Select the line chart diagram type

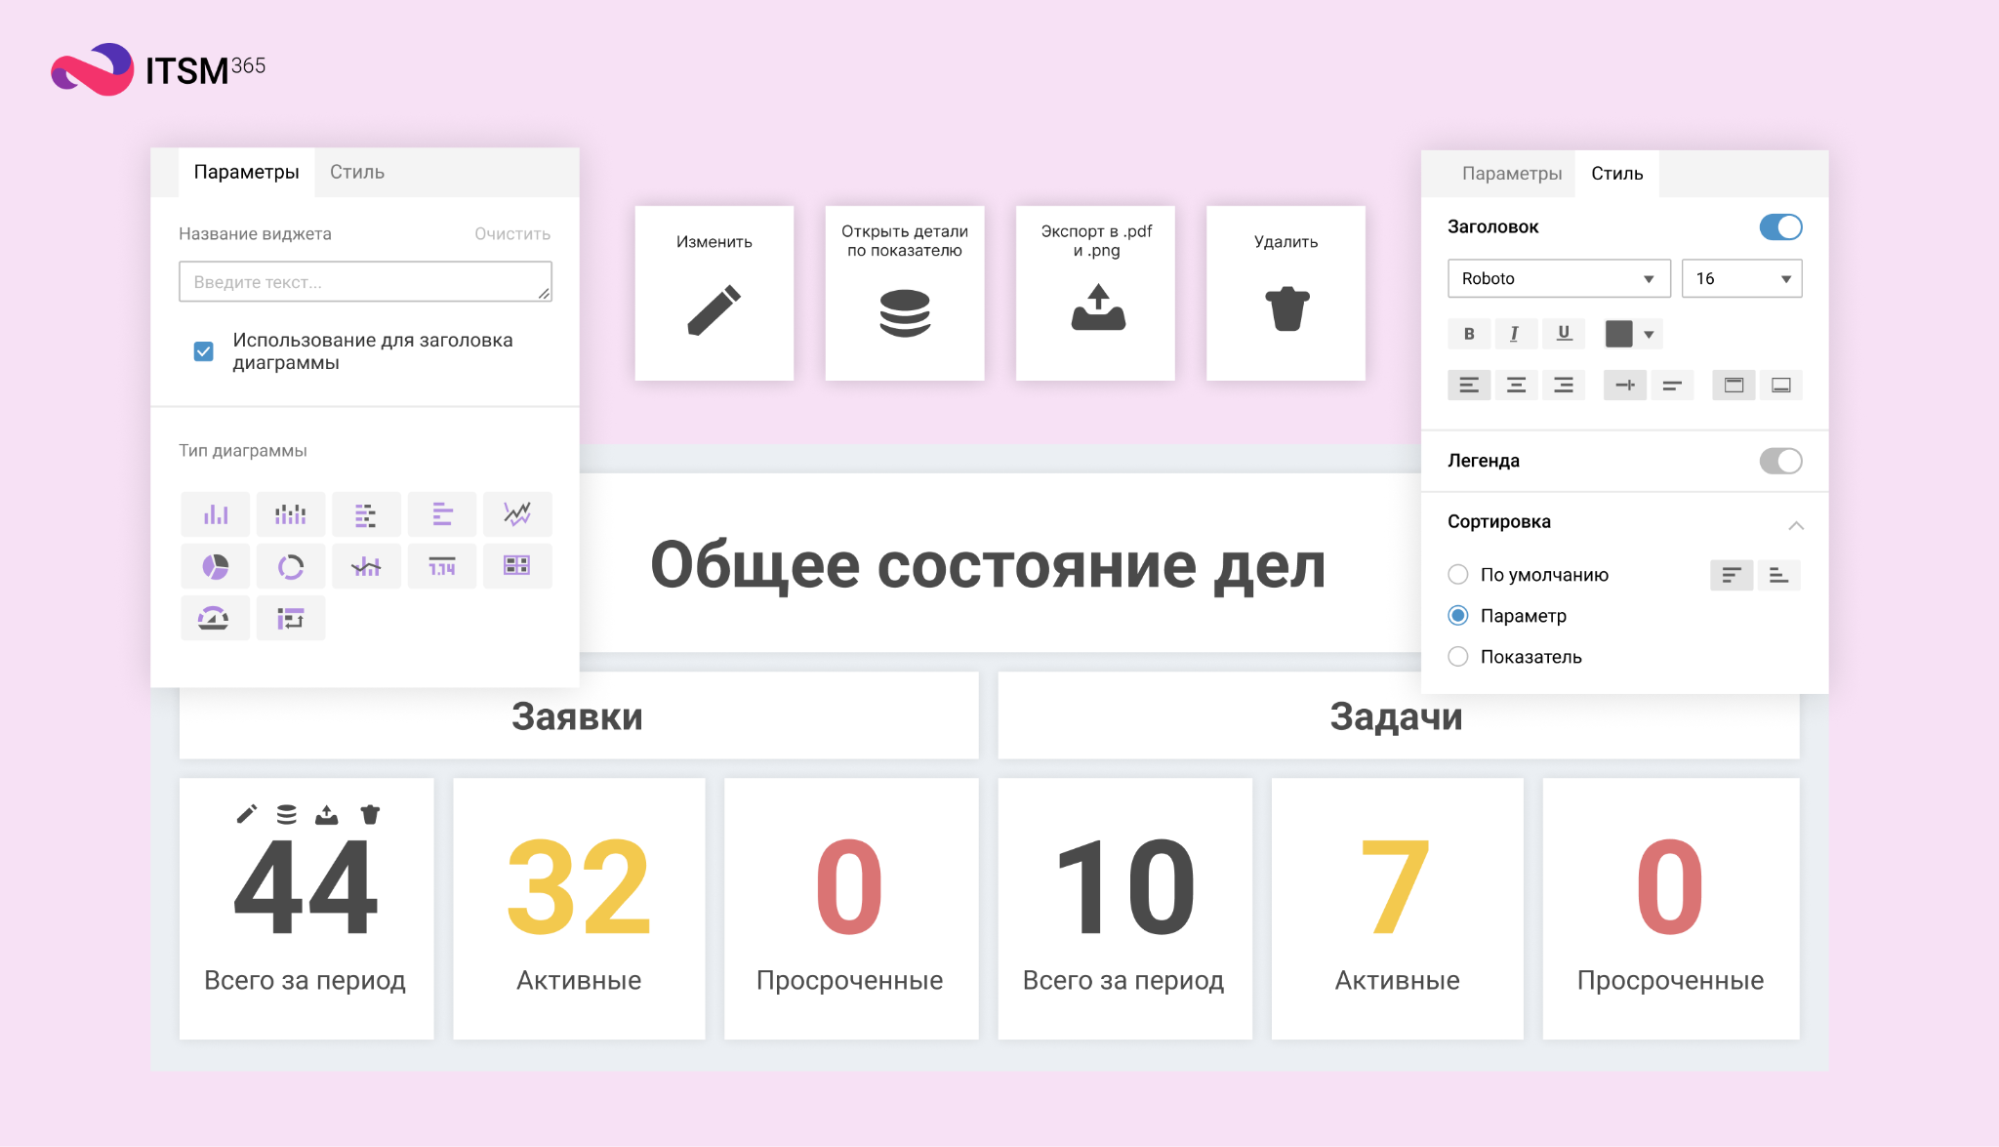point(517,514)
